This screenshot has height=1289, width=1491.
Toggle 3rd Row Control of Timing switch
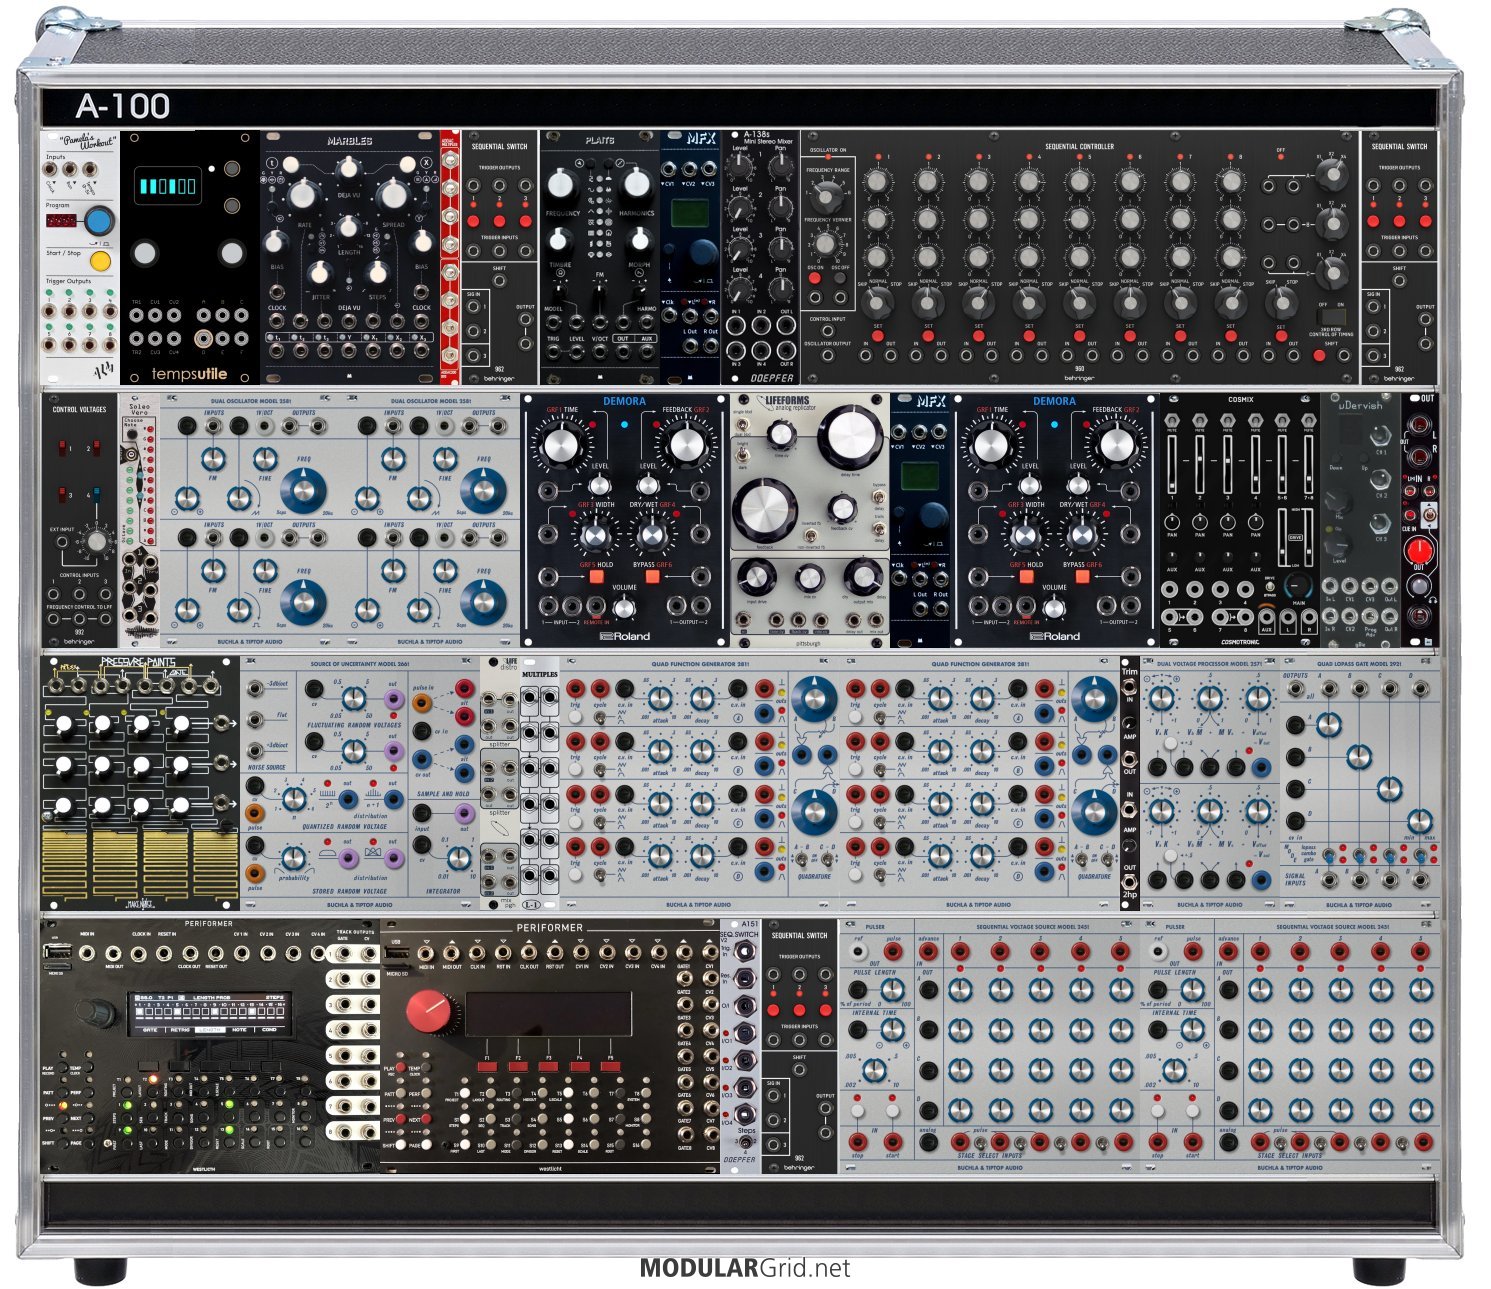(x=1331, y=316)
